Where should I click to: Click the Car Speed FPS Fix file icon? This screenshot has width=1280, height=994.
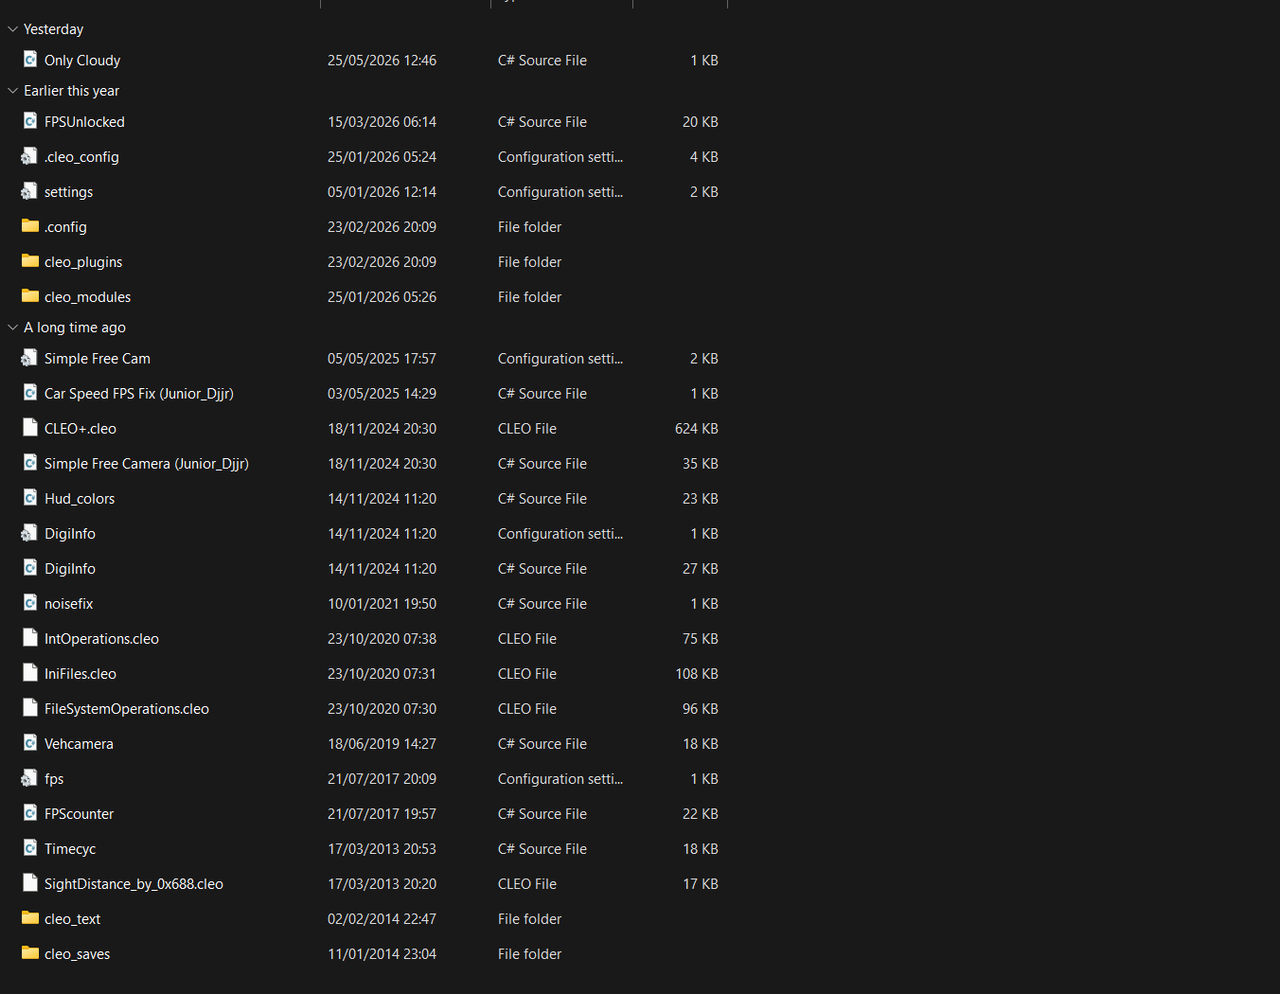[30, 393]
